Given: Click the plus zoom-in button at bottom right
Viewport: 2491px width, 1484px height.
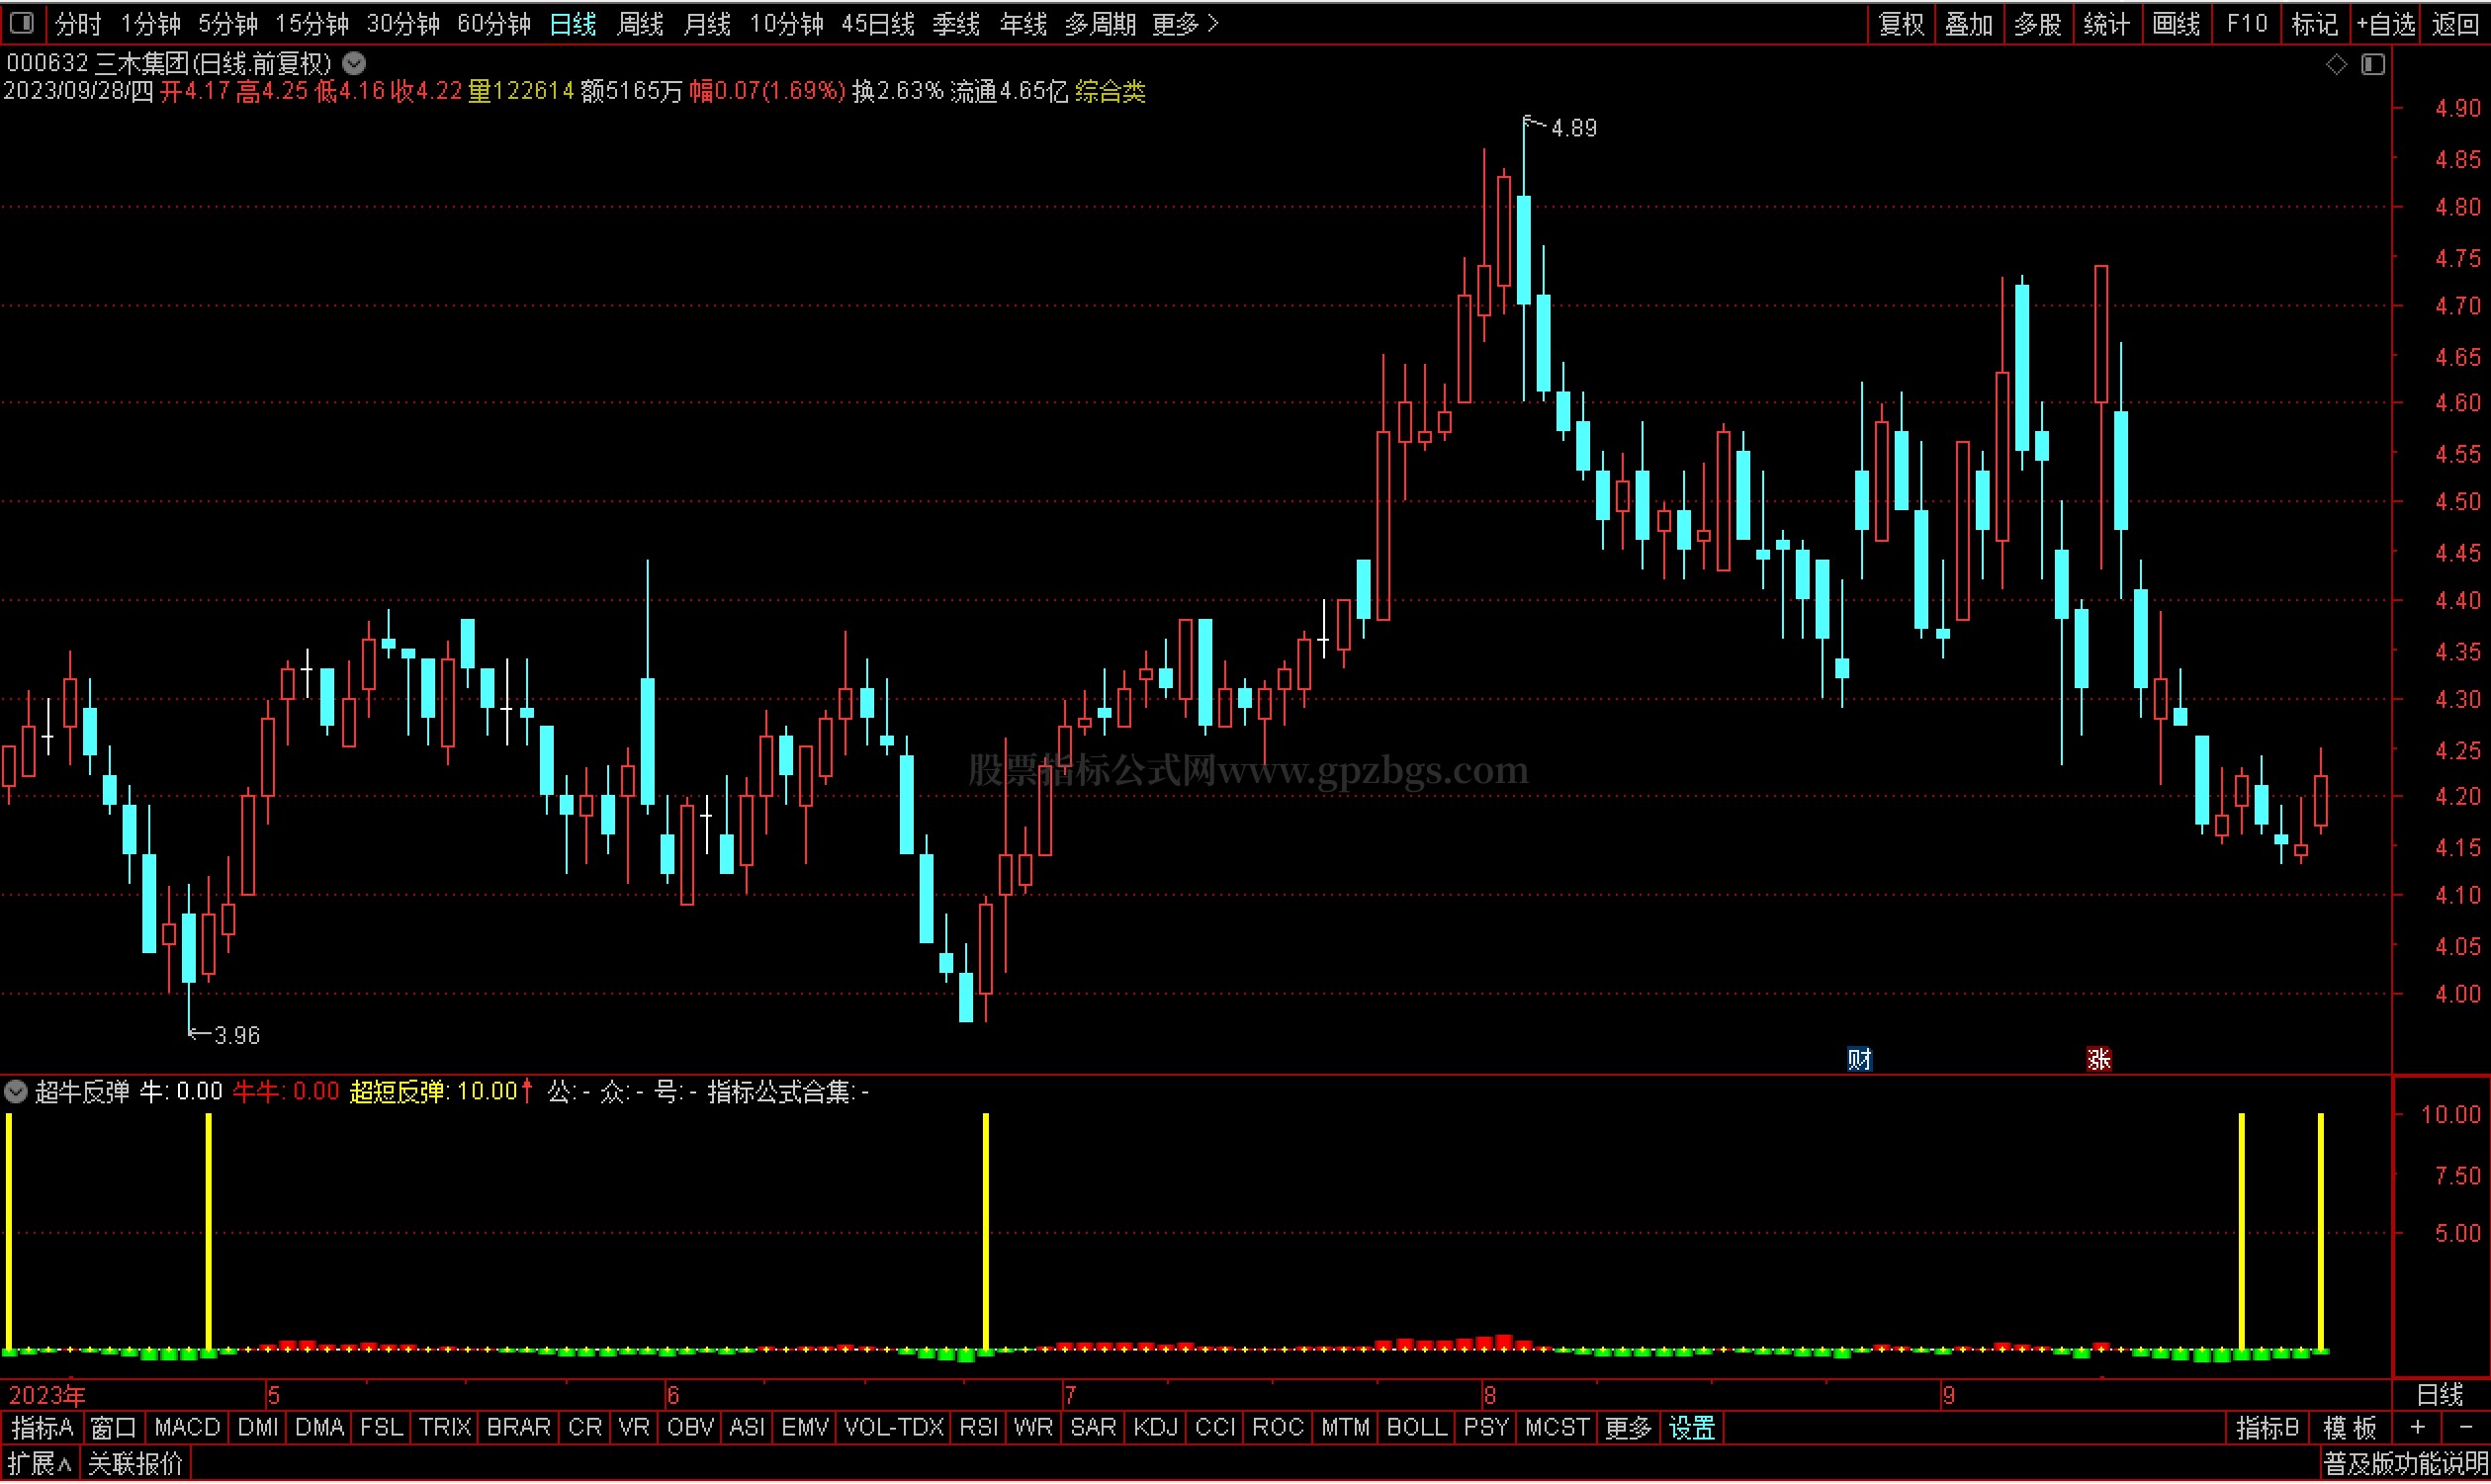Looking at the screenshot, I should click(2417, 1428).
